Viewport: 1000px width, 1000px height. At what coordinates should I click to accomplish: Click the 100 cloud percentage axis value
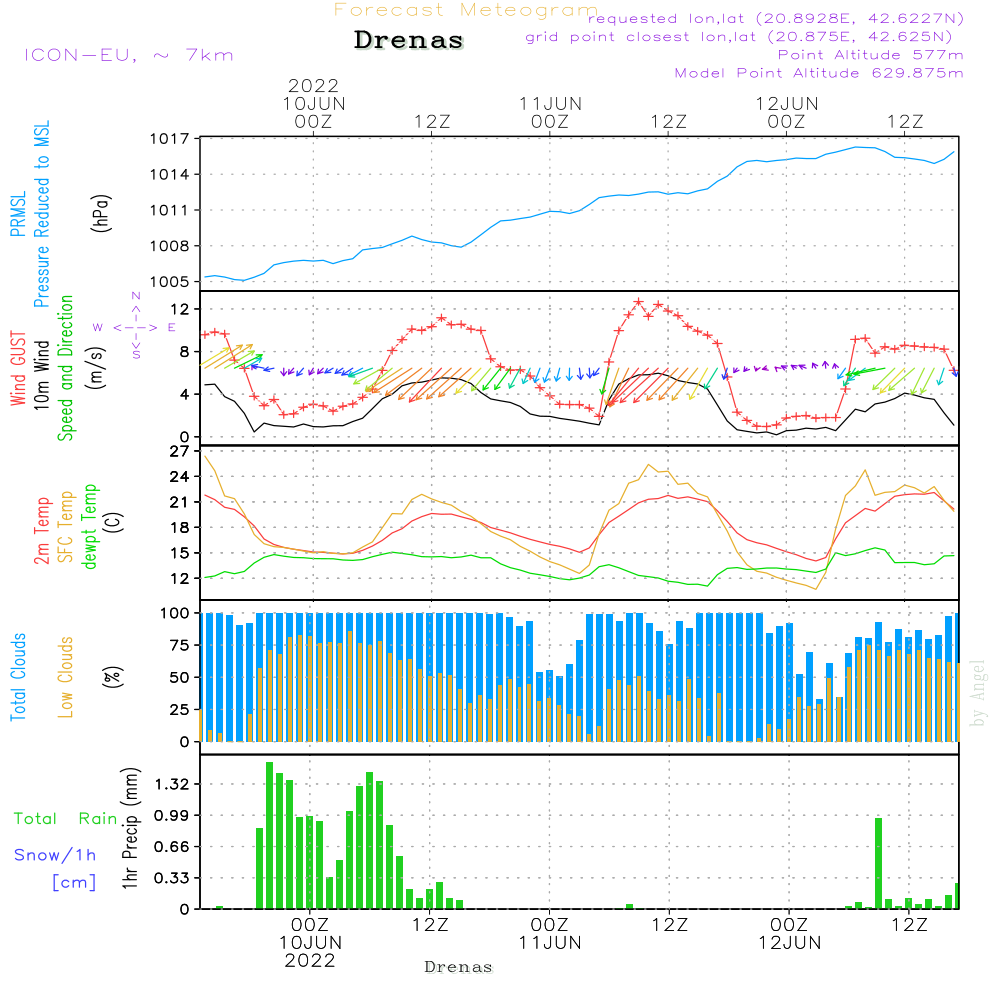(x=175, y=613)
